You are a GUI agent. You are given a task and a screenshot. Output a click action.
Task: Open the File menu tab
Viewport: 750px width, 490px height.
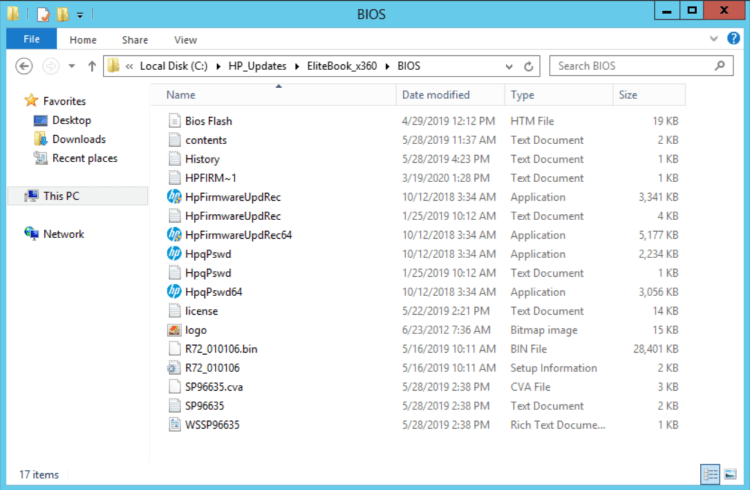click(32, 39)
